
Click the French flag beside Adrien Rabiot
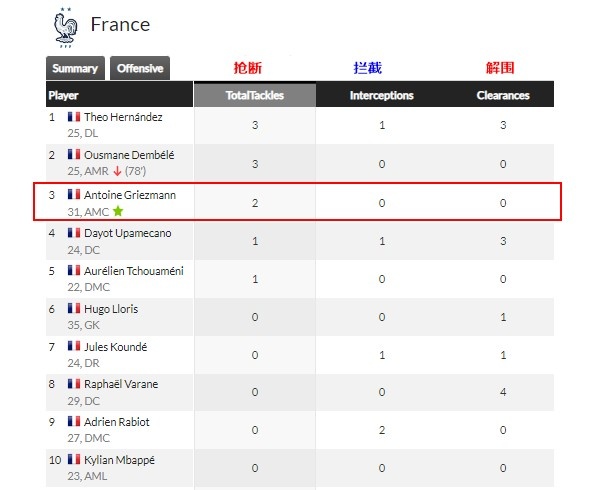tap(74, 421)
